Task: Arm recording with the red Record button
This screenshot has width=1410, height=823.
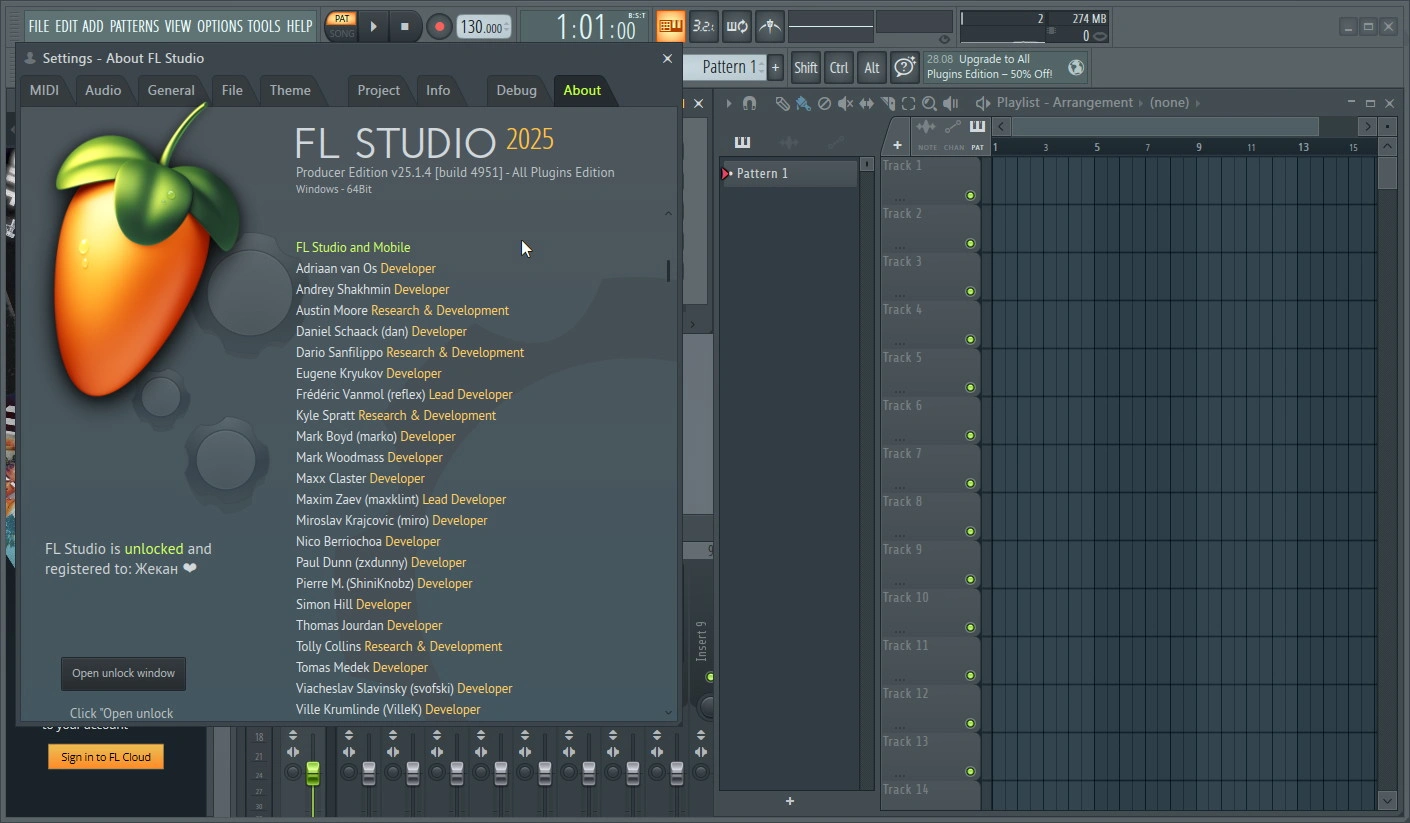Action: tap(438, 27)
